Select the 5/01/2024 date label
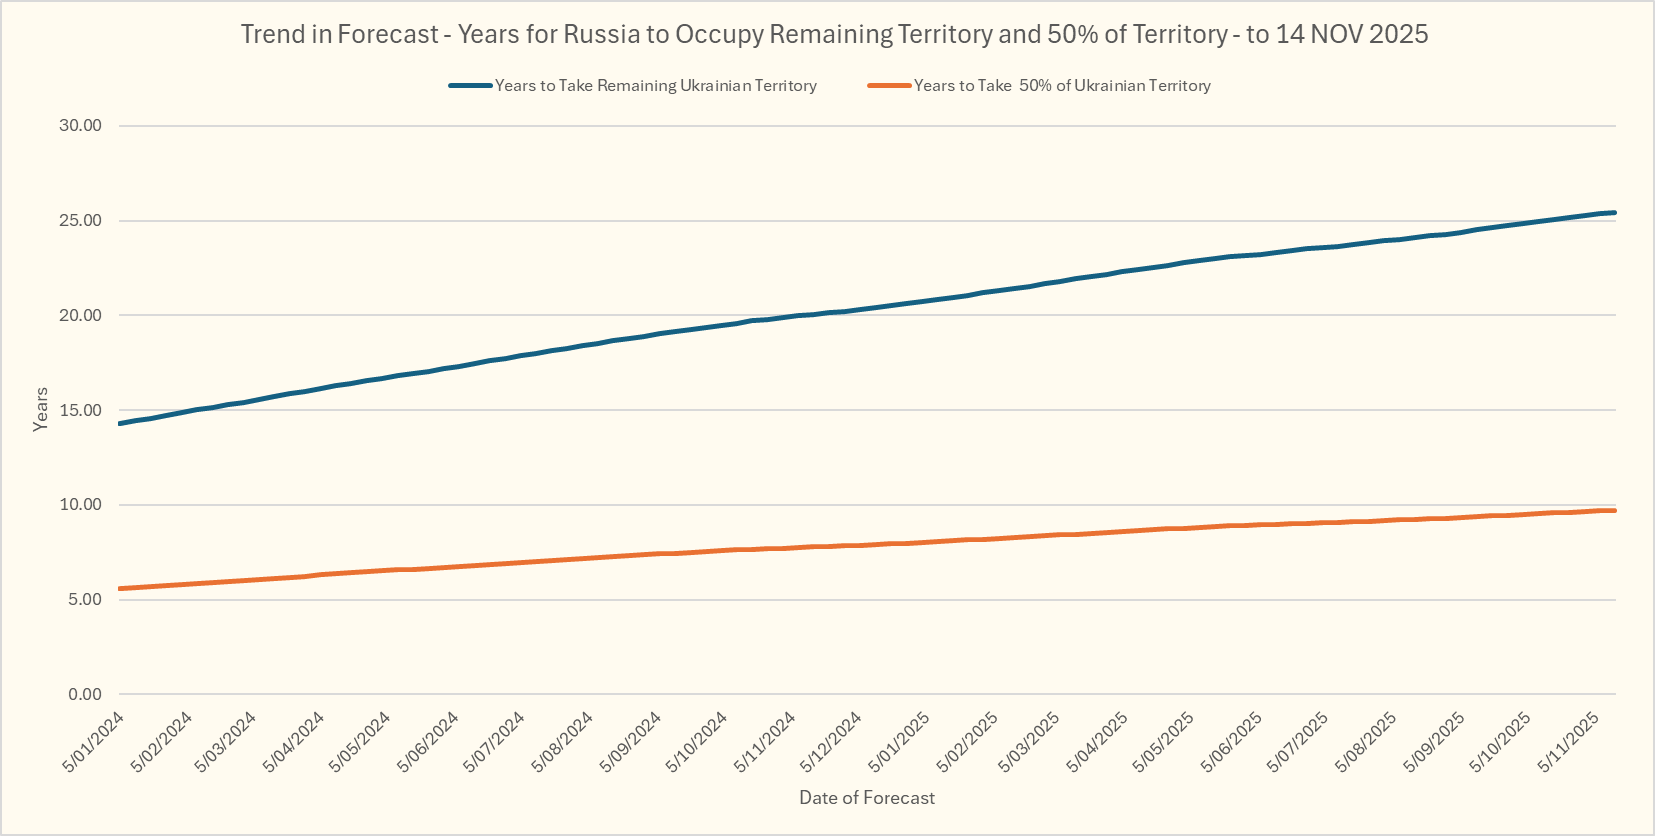The height and width of the screenshot is (836, 1655). pos(94,741)
